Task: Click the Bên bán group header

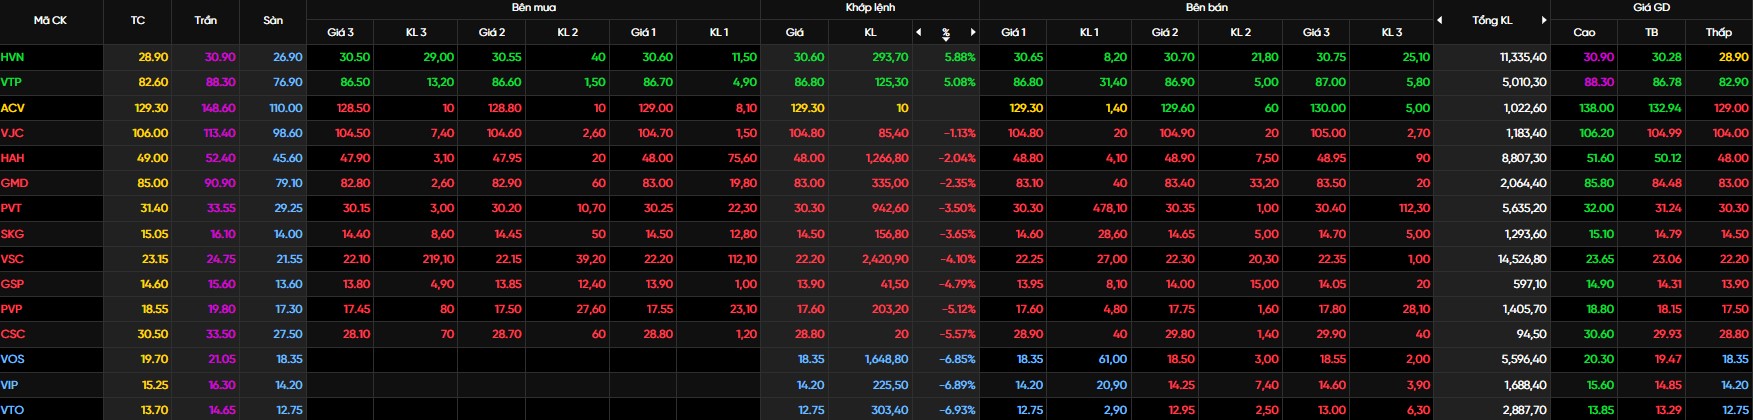Action: coord(1206,7)
